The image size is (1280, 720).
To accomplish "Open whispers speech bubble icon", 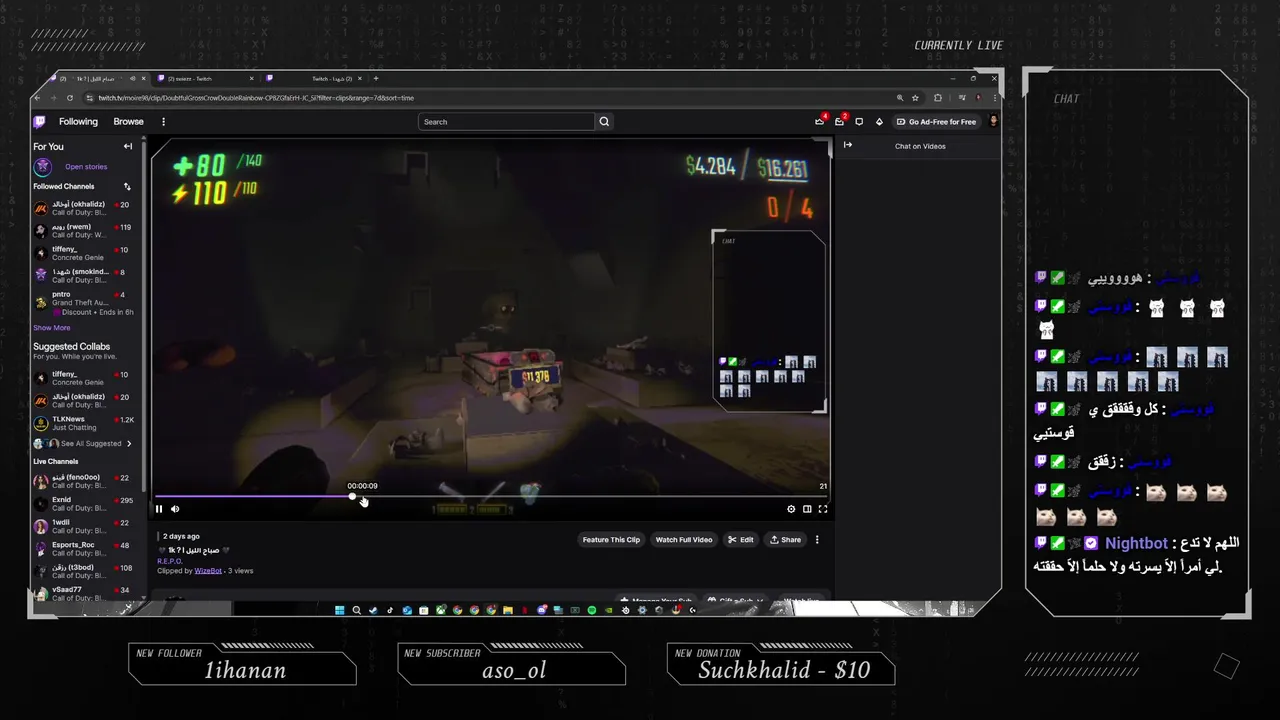I will [x=859, y=122].
